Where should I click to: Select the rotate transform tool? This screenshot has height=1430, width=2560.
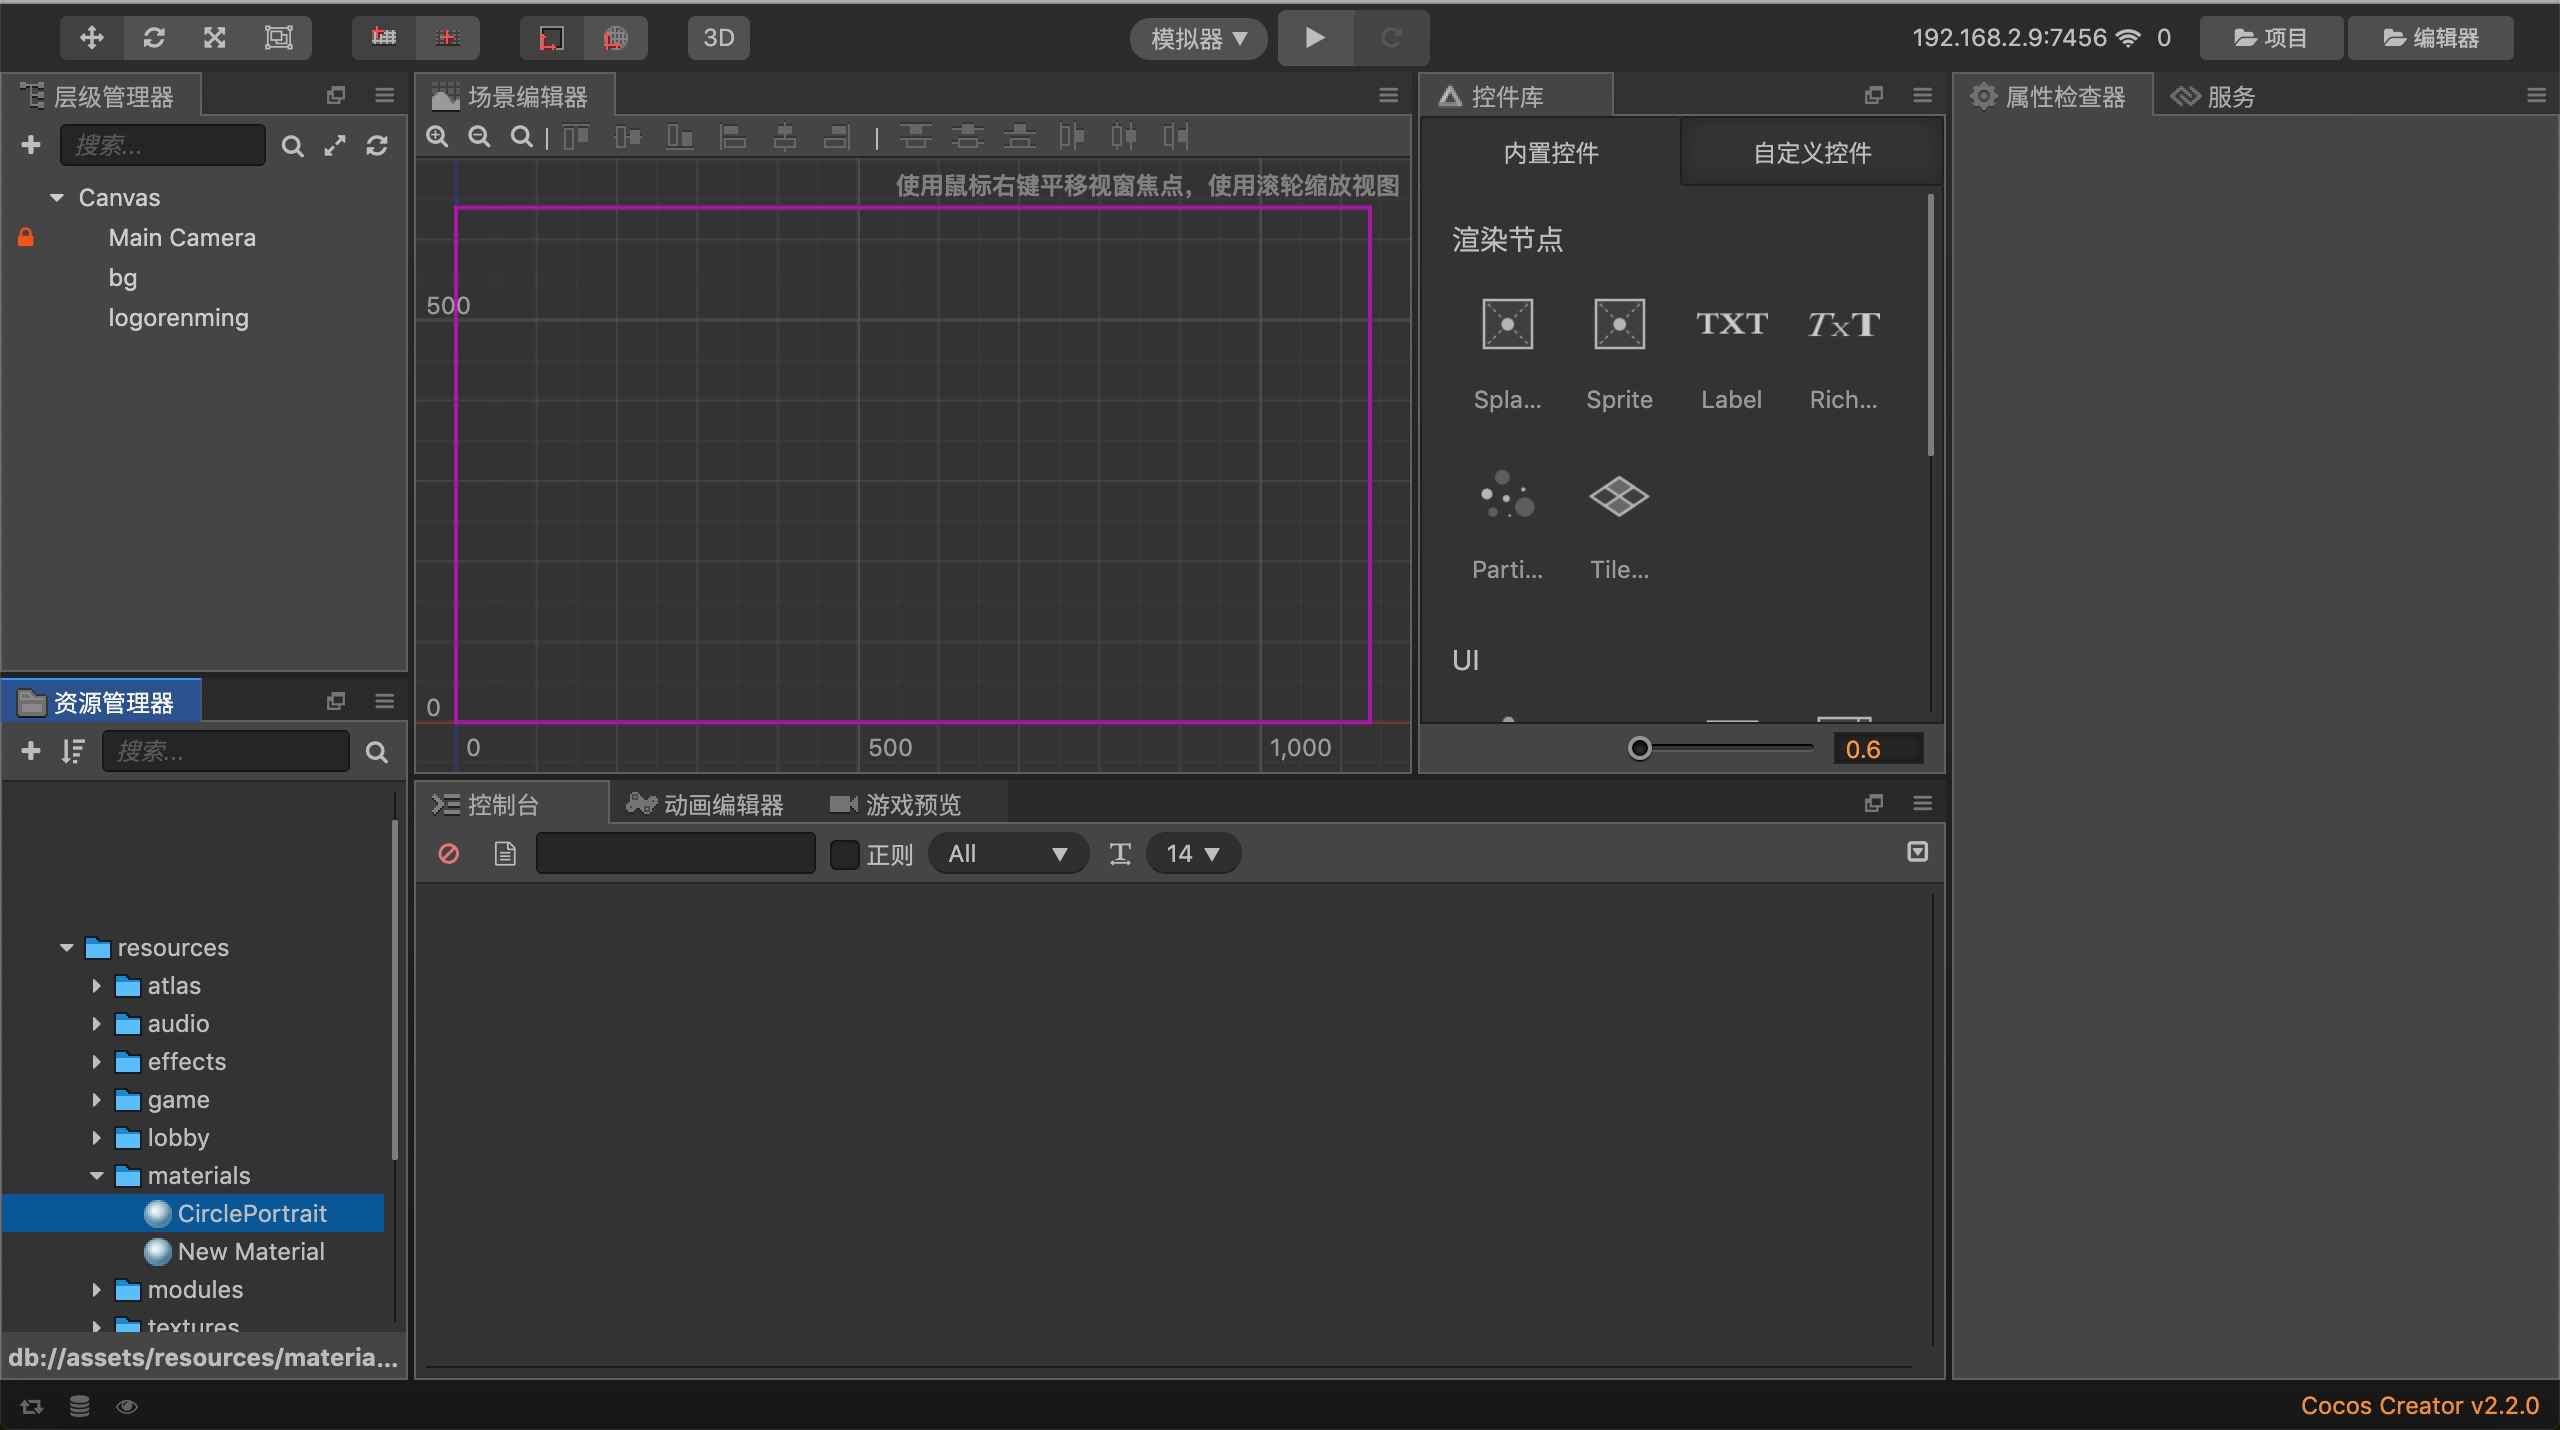click(x=154, y=38)
